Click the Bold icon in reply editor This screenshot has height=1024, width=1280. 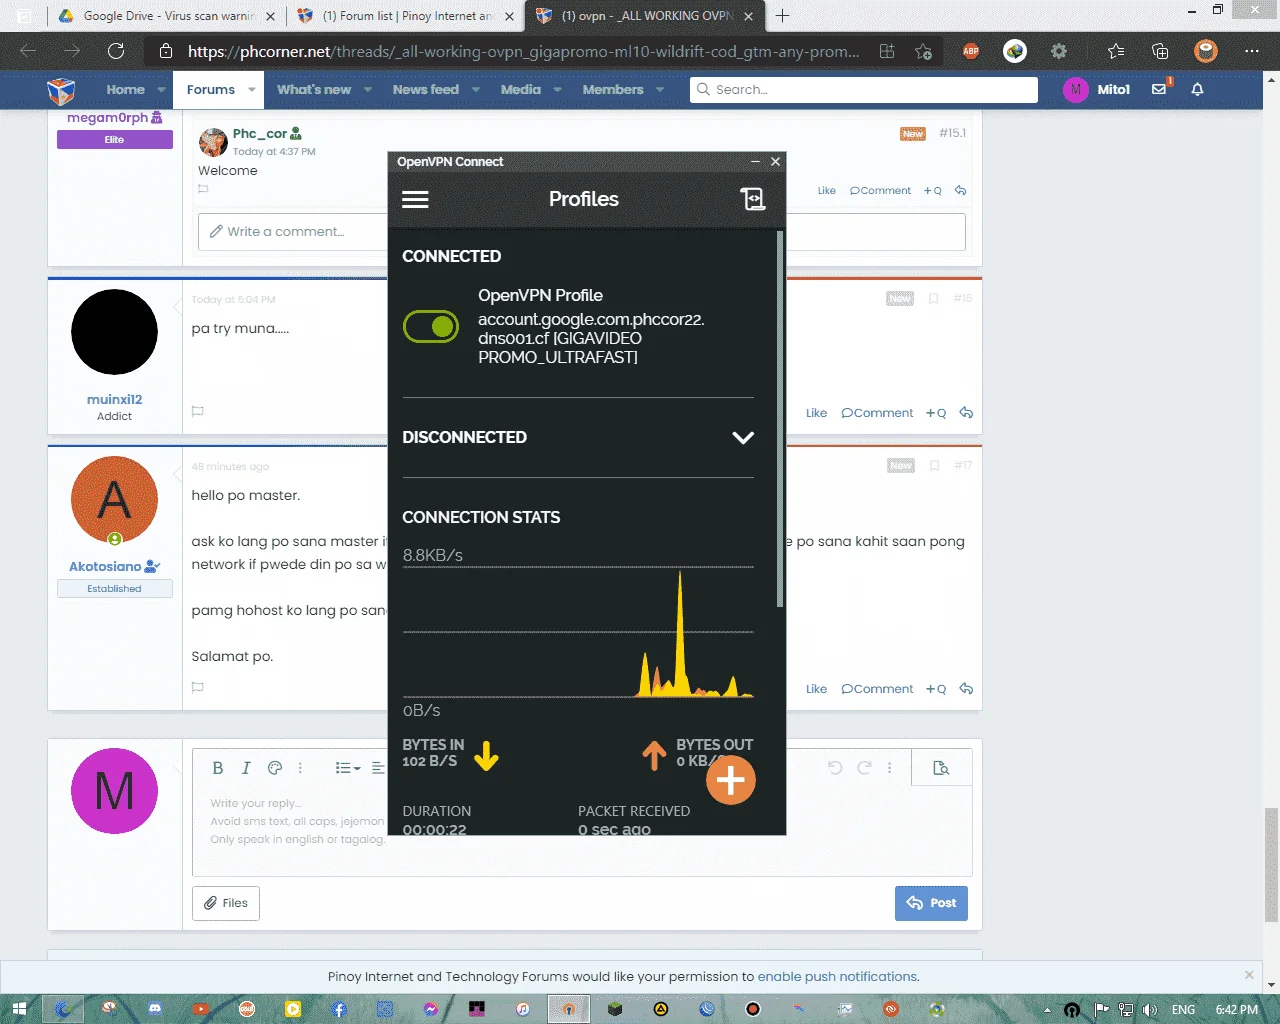point(217,768)
